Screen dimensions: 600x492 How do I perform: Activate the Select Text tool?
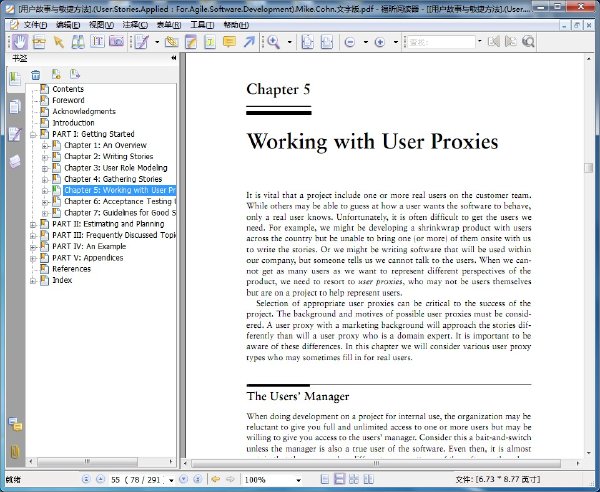pos(39,42)
